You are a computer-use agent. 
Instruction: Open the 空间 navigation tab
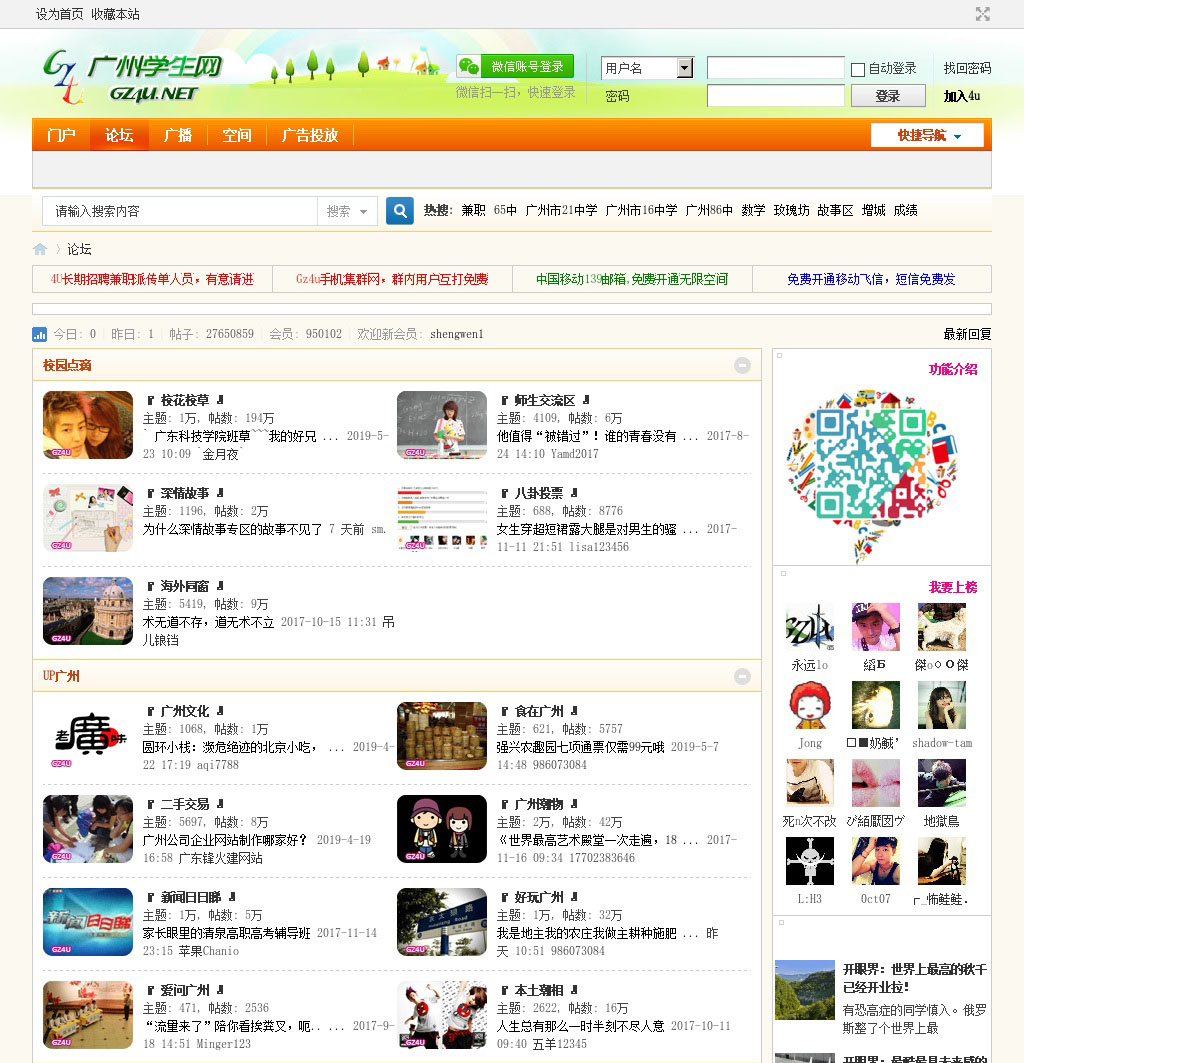point(237,135)
